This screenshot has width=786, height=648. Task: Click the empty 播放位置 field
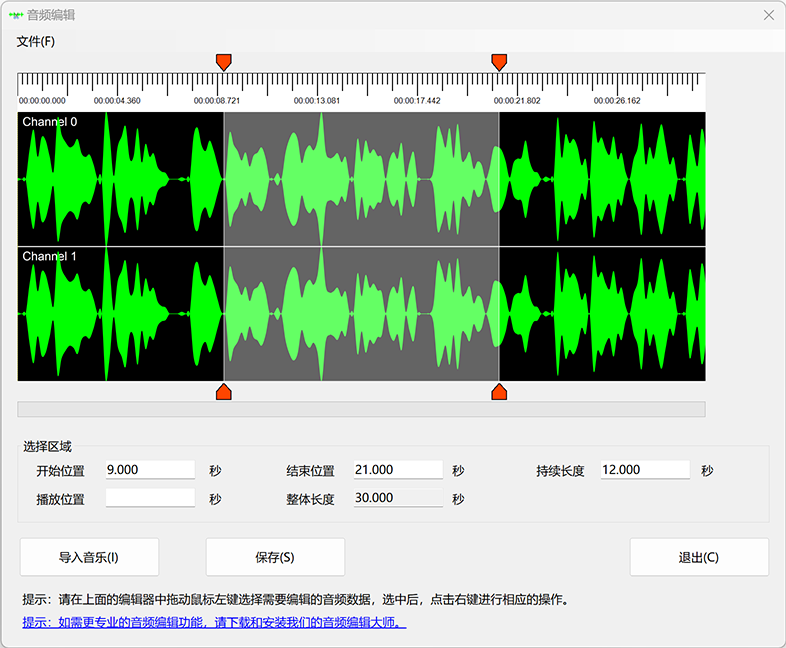pyautogui.click(x=150, y=498)
